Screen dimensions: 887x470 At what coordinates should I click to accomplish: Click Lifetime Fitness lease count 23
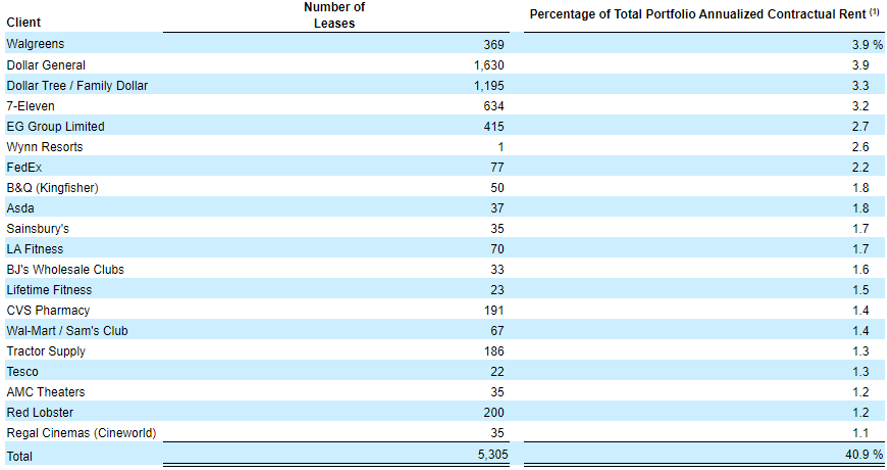pyautogui.click(x=497, y=290)
